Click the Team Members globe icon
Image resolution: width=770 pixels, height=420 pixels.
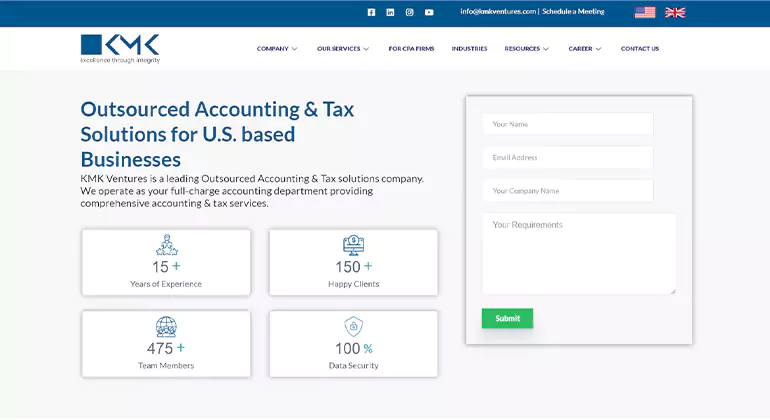(166, 327)
